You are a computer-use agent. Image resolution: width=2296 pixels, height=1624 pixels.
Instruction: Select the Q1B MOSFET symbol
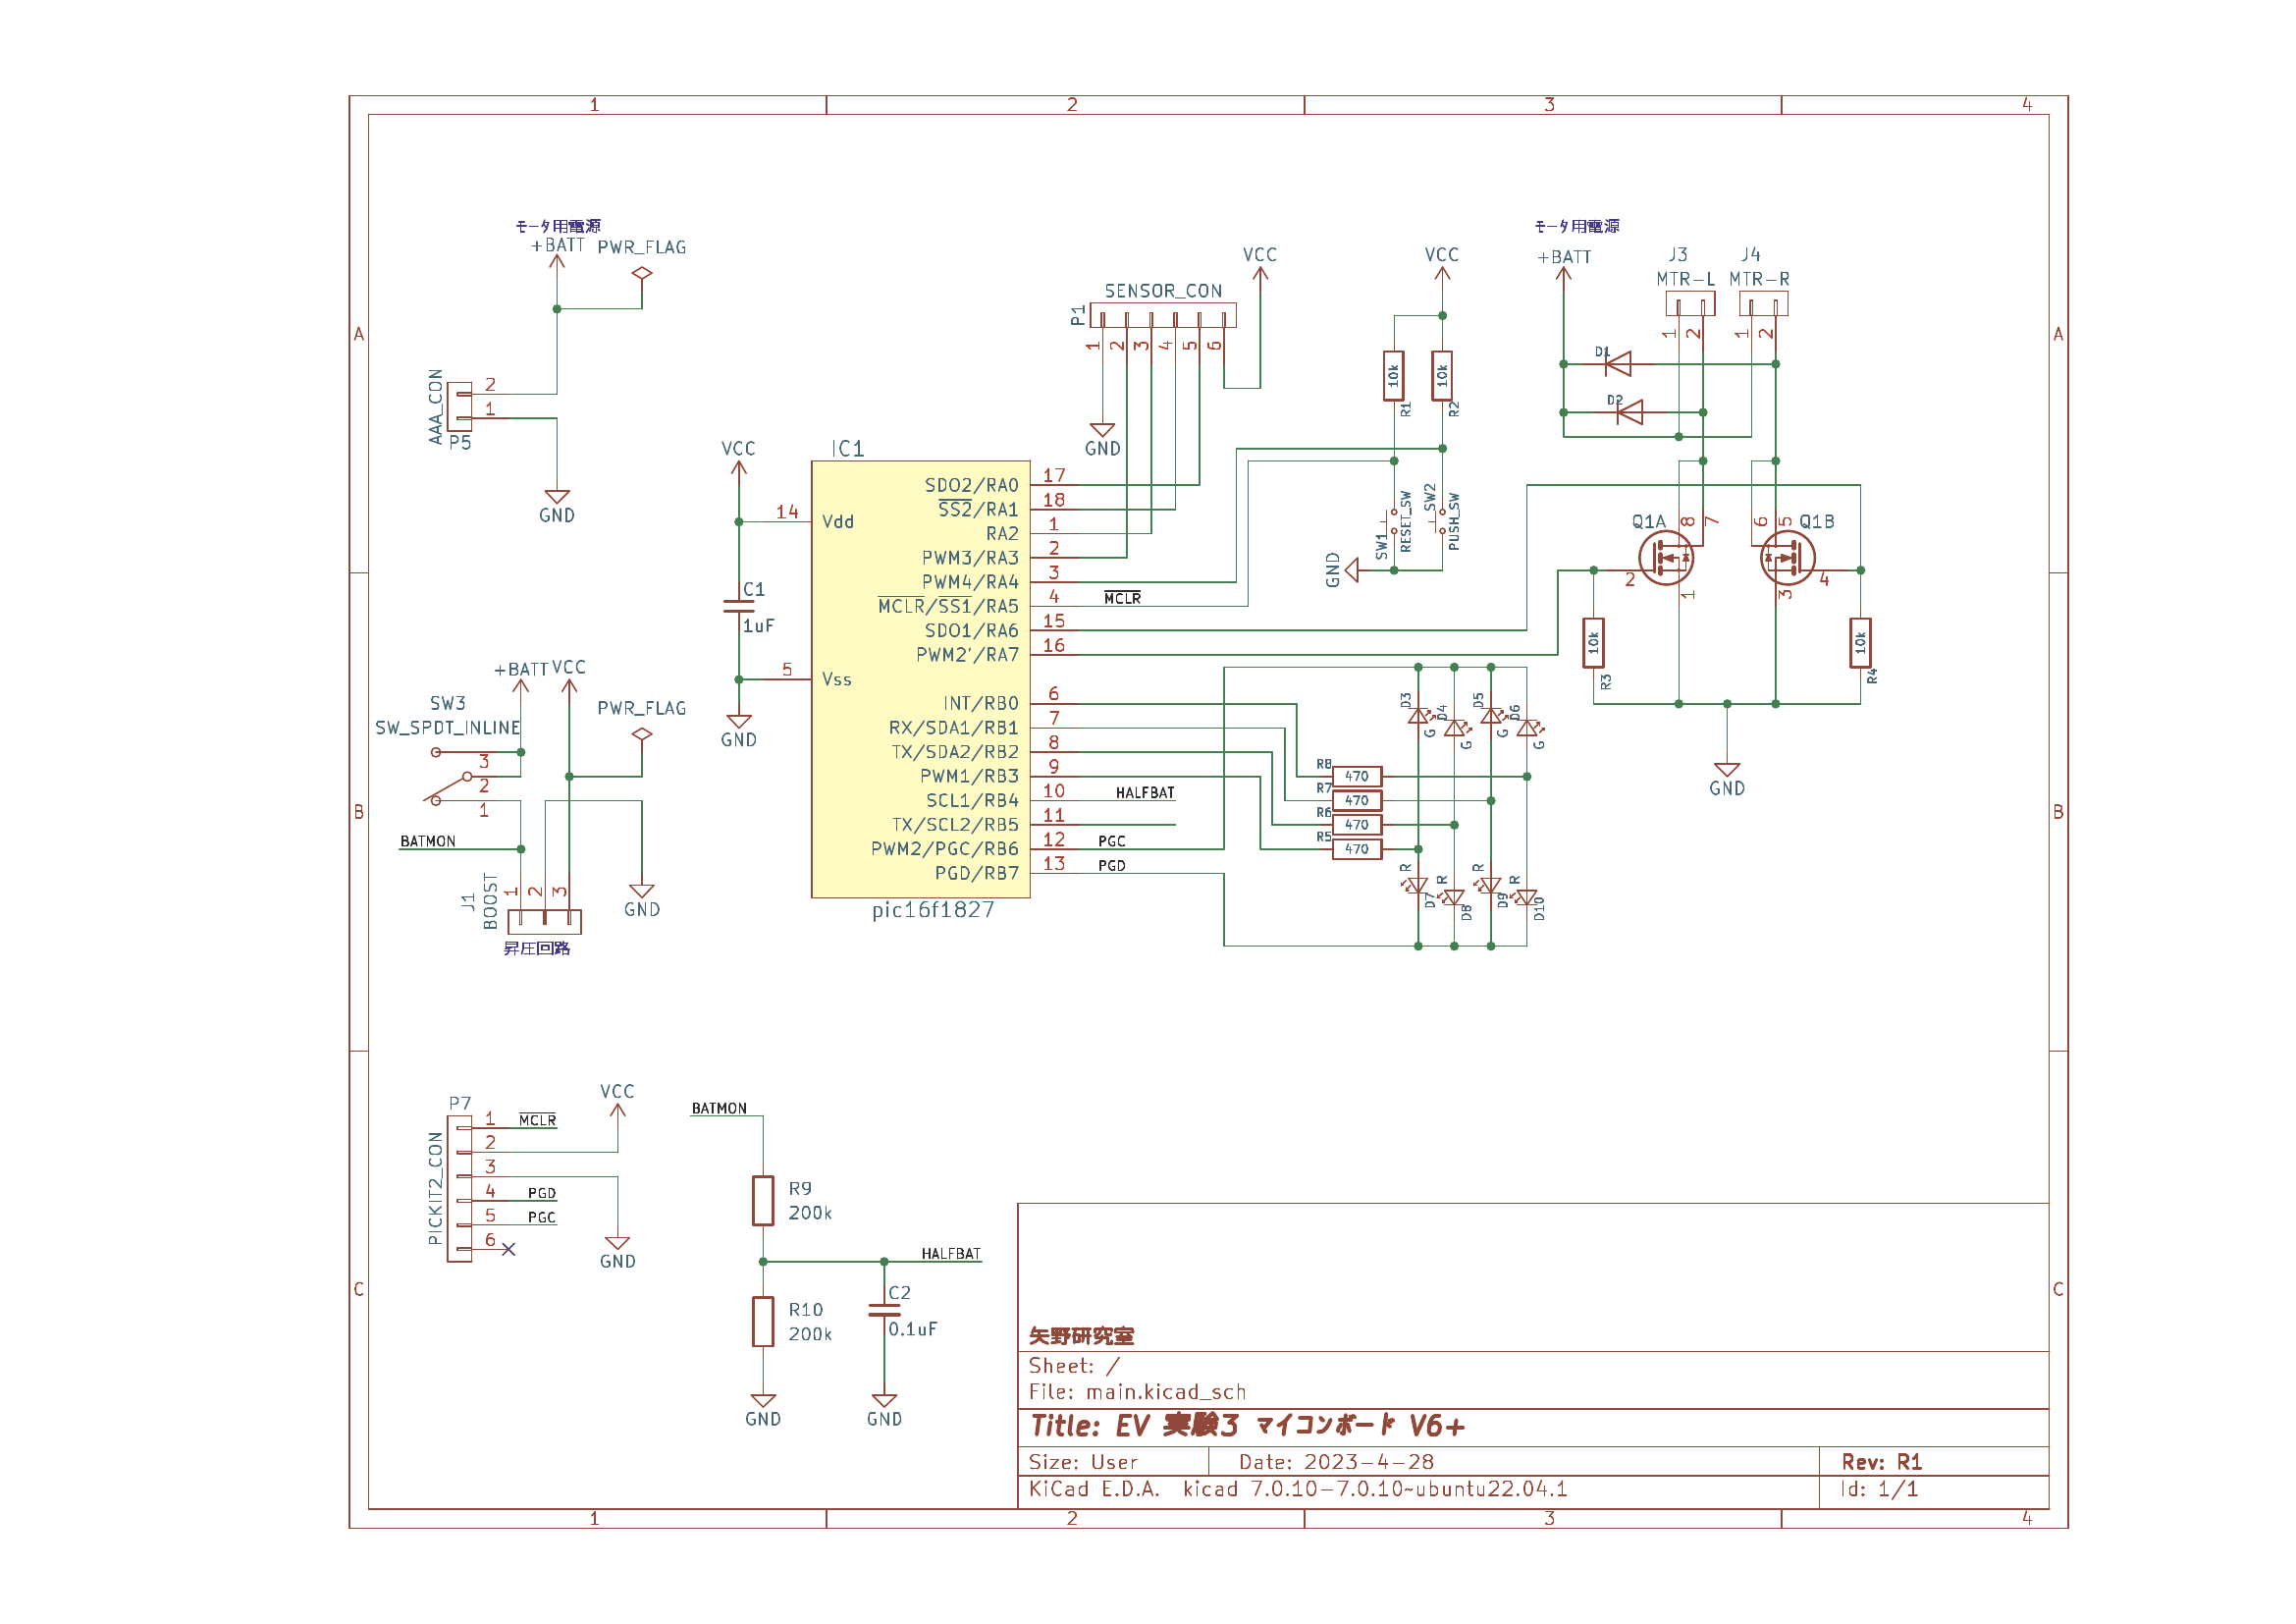pos(1787,558)
